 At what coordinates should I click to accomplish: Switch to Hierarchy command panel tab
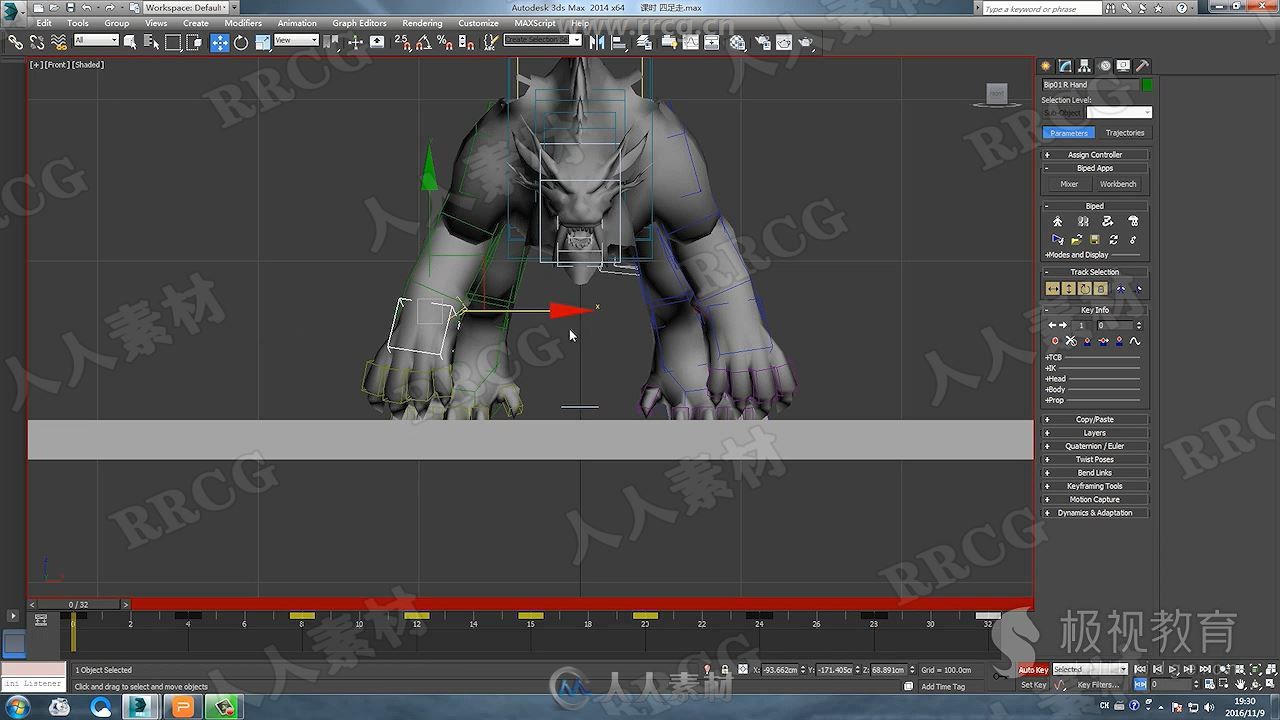pos(1085,66)
